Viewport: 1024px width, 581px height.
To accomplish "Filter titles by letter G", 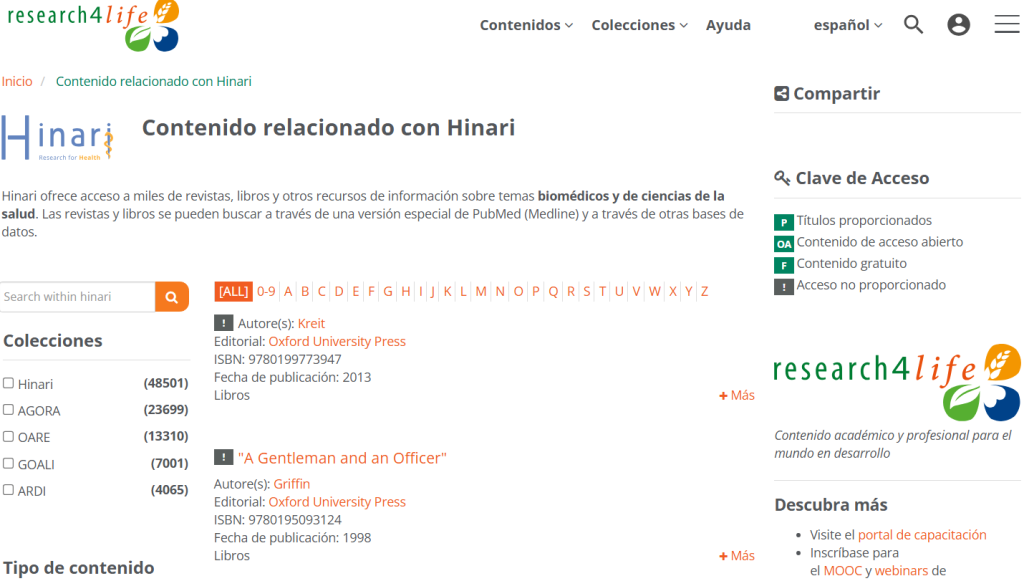I will click(x=388, y=291).
